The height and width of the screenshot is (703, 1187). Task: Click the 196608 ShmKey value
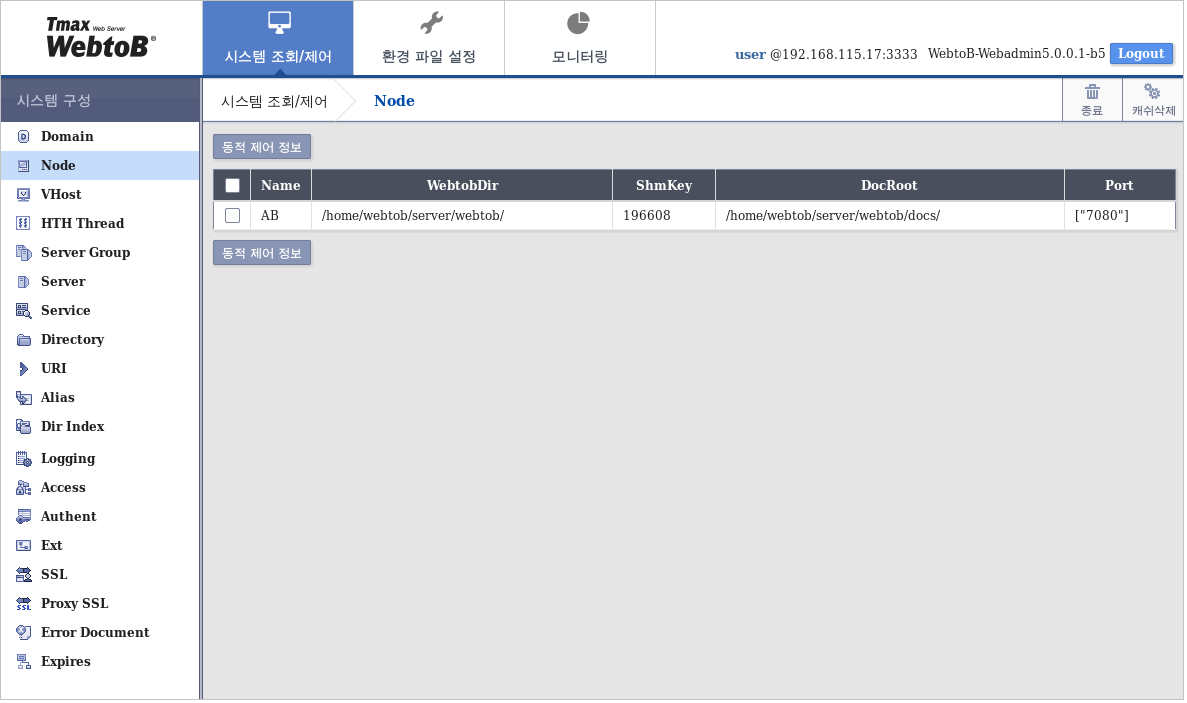coord(647,216)
